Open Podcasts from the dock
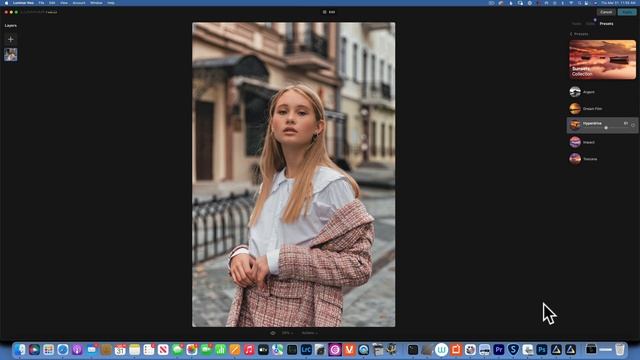Image resolution: width=640 pixels, height=360 pixels. [x=77, y=350]
